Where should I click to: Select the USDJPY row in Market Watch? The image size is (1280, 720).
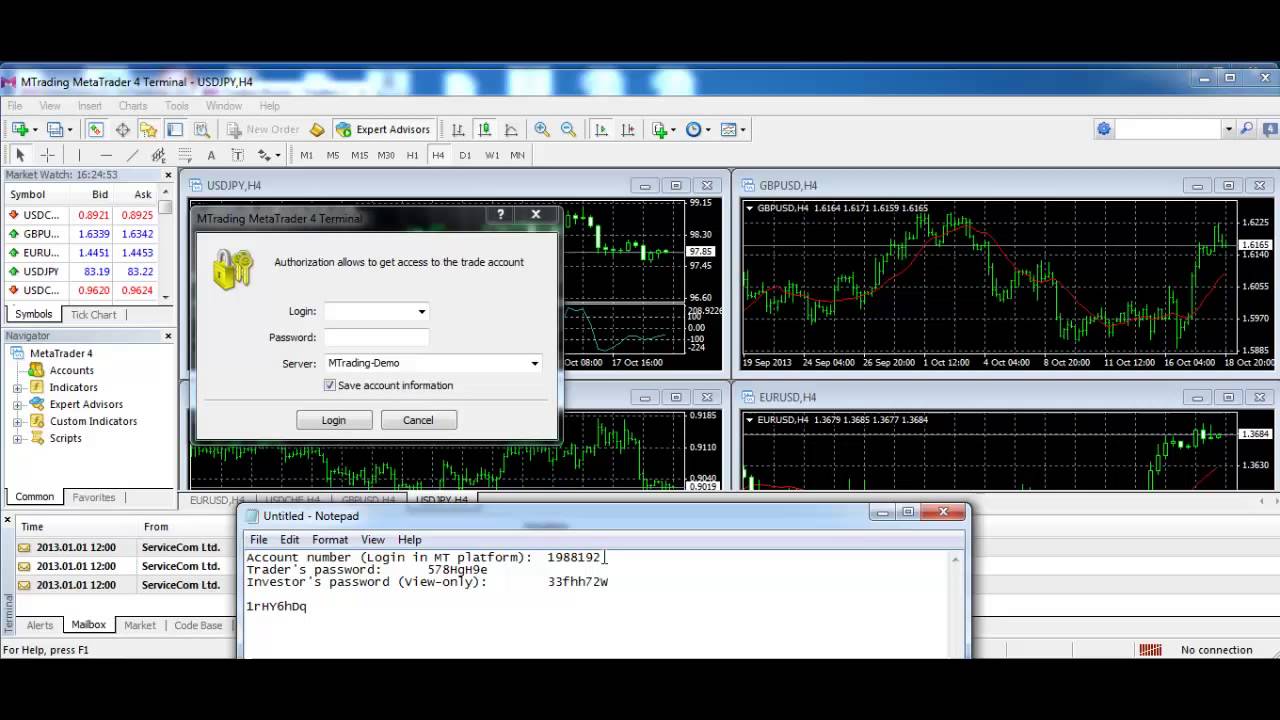click(x=82, y=271)
